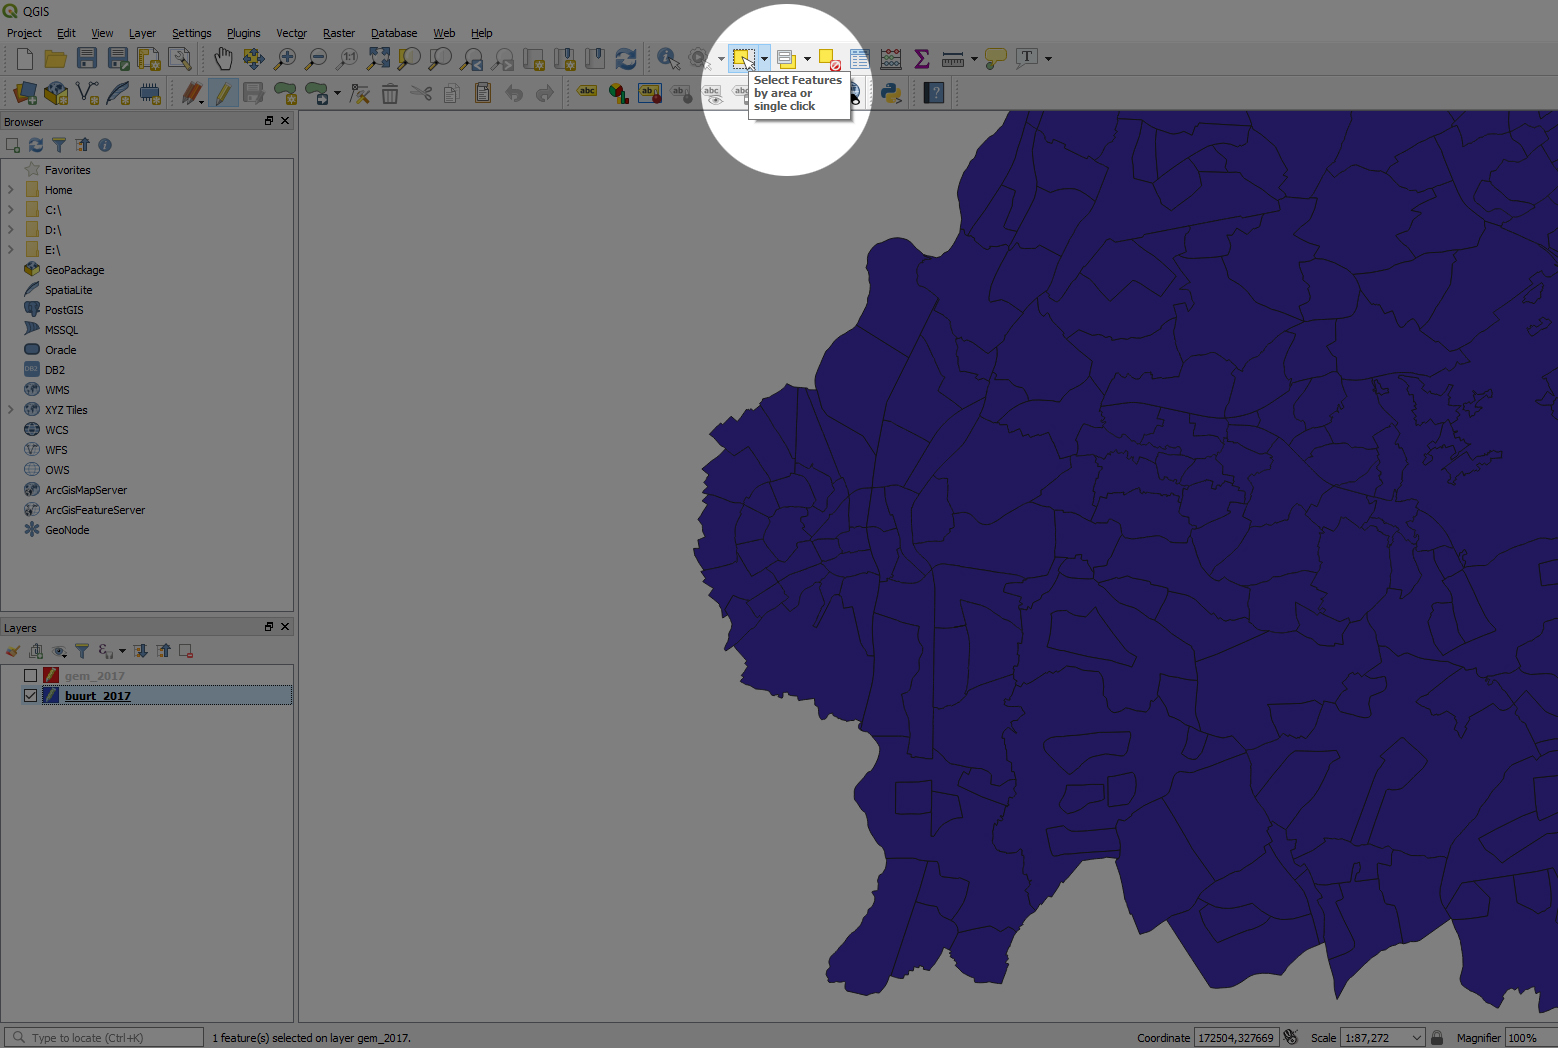Enable visibility of gem_2017 layer

coord(30,676)
